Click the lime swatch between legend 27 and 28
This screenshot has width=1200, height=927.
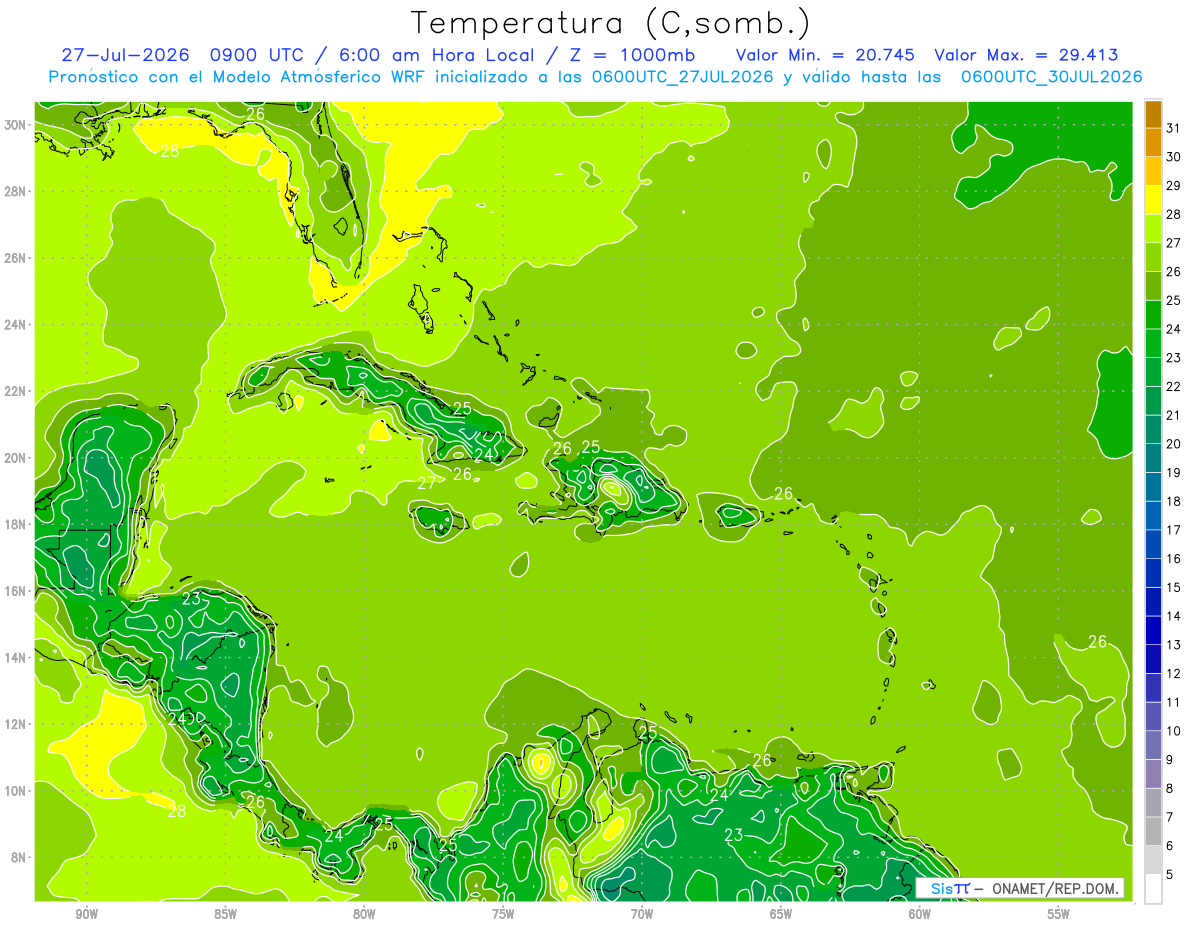pyautogui.click(x=1153, y=228)
